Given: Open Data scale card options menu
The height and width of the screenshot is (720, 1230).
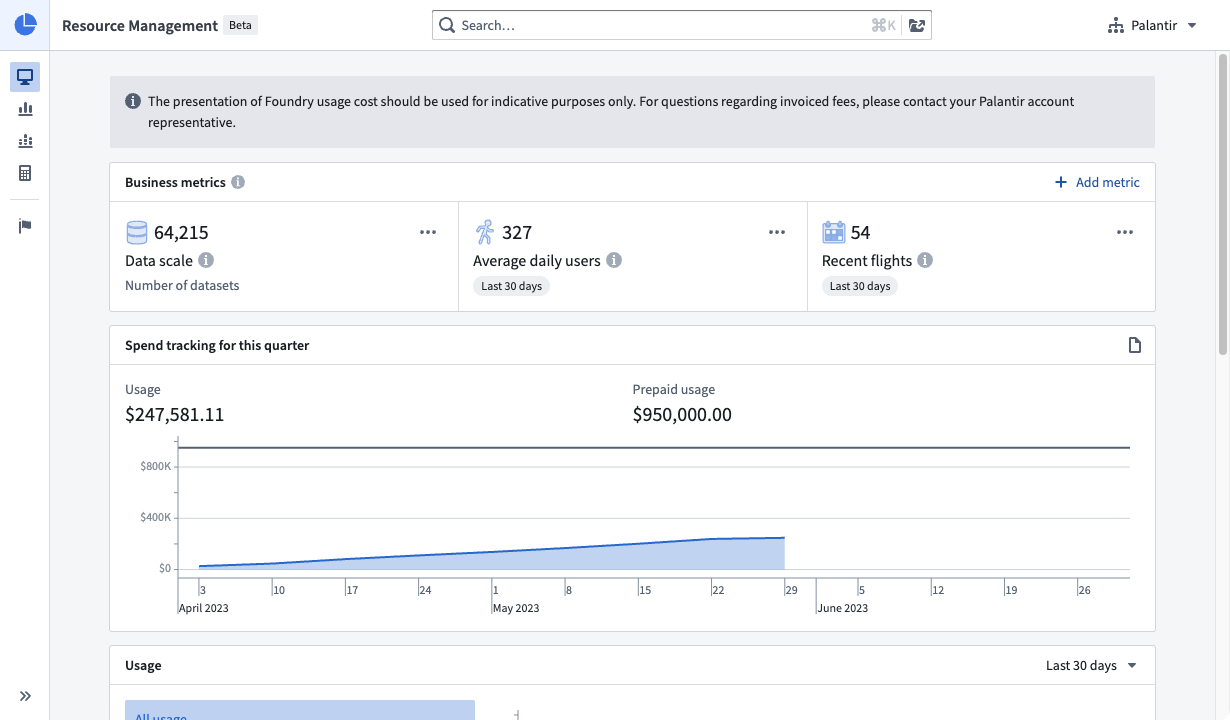Looking at the screenshot, I should point(428,232).
